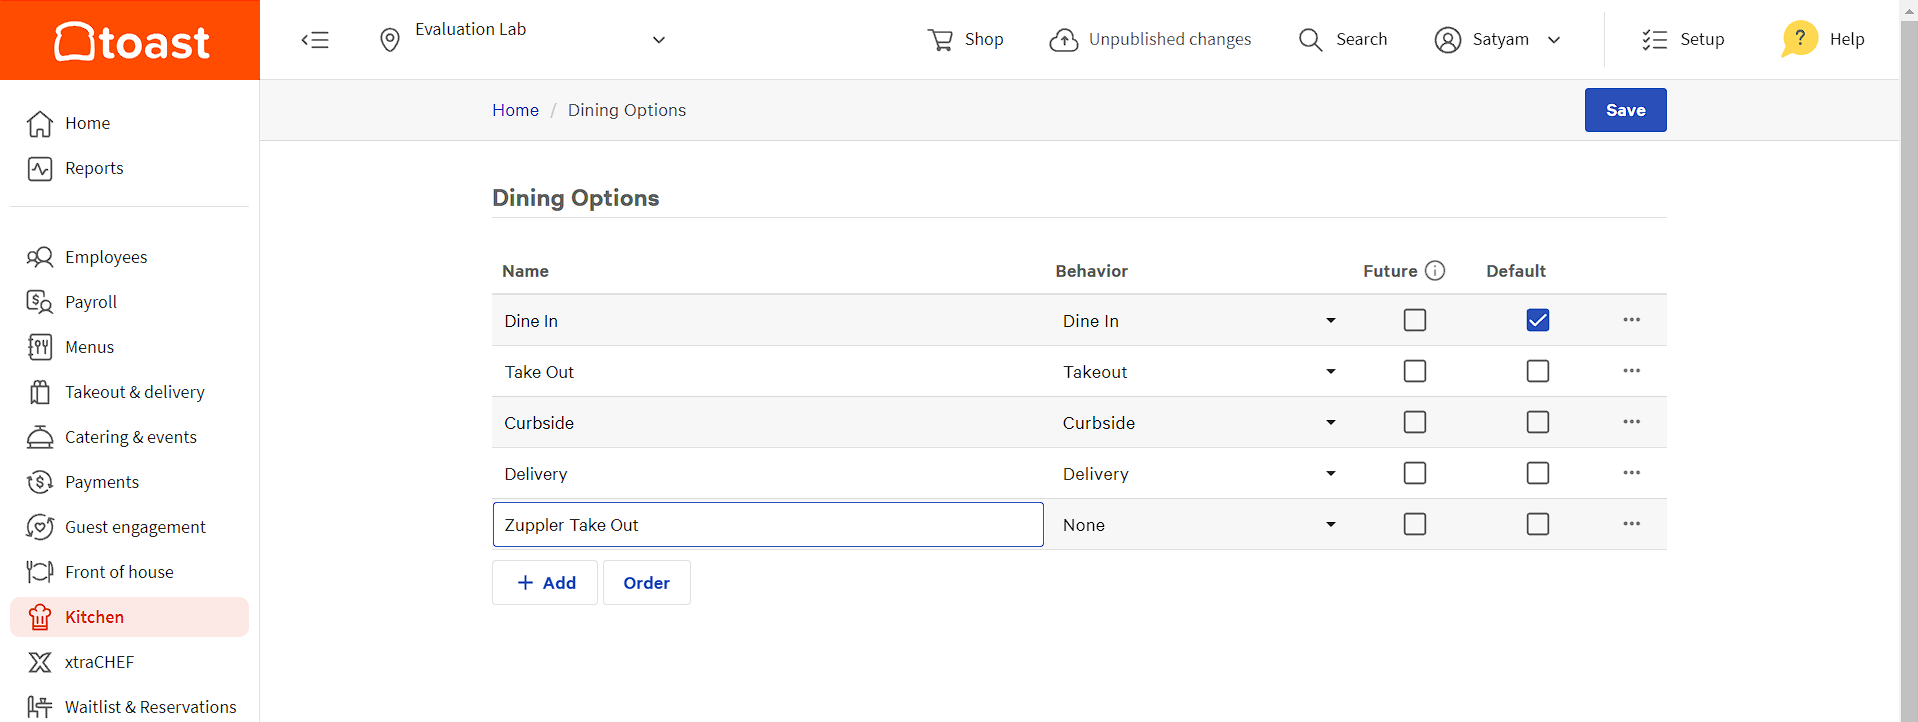Viewport: 1918px width, 722px height.
Task: Go to Takeout & delivery section
Action: click(x=134, y=392)
